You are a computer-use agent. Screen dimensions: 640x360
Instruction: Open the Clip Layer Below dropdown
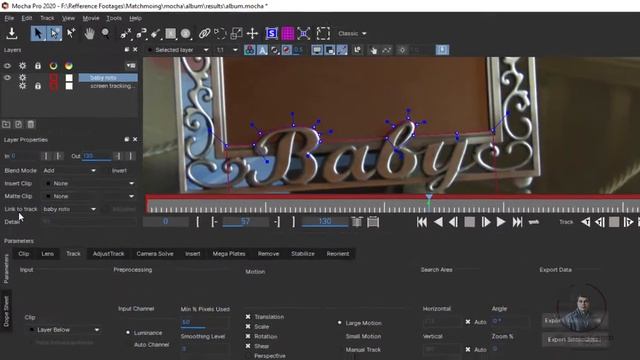click(x=65, y=330)
